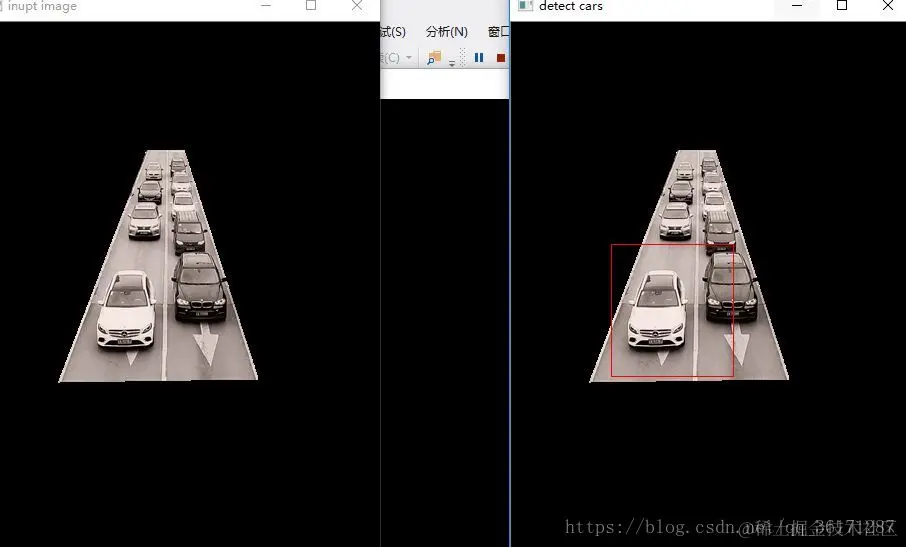Expand the toolbar overflow options arrow
The width and height of the screenshot is (906, 547).
click(x=452, y=63)
